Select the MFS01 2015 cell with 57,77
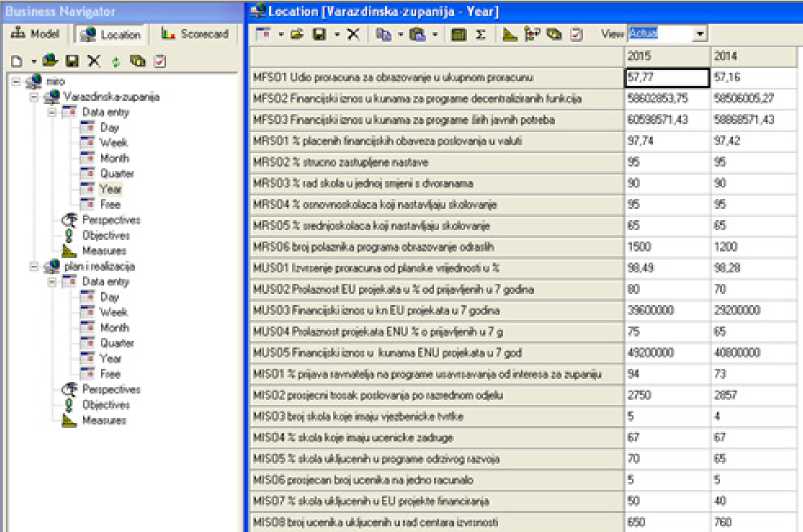Screen dimensions: 803x532 tap(666, 76)
